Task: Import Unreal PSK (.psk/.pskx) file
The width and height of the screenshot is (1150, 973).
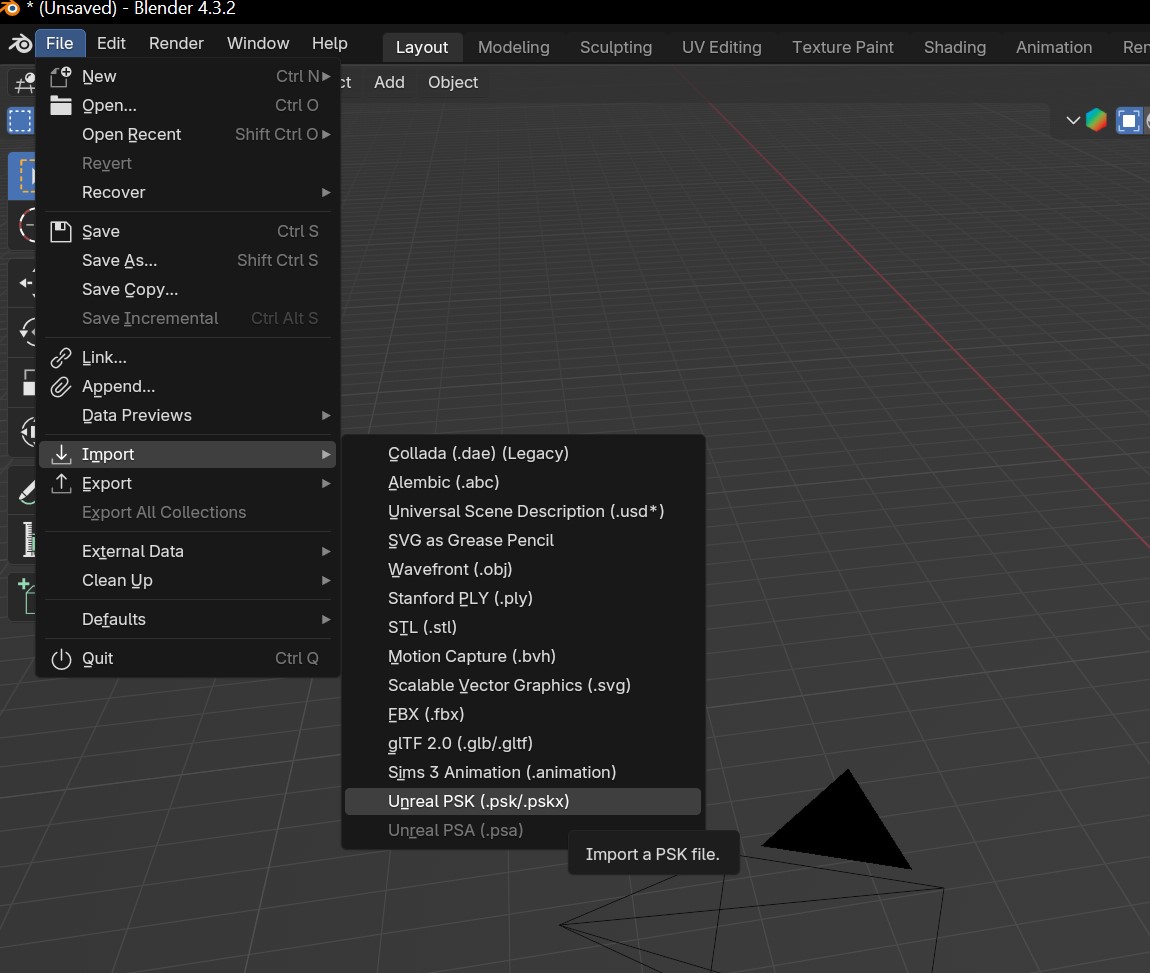Action: 523,801
